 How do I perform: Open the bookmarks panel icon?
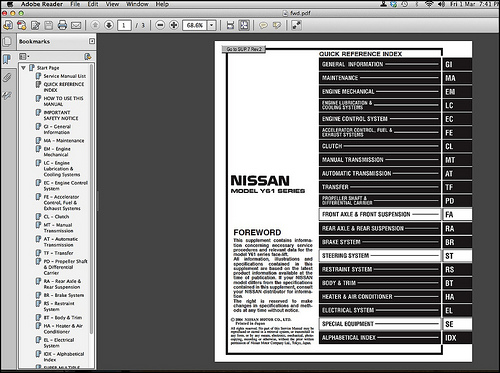click(7, 59)
